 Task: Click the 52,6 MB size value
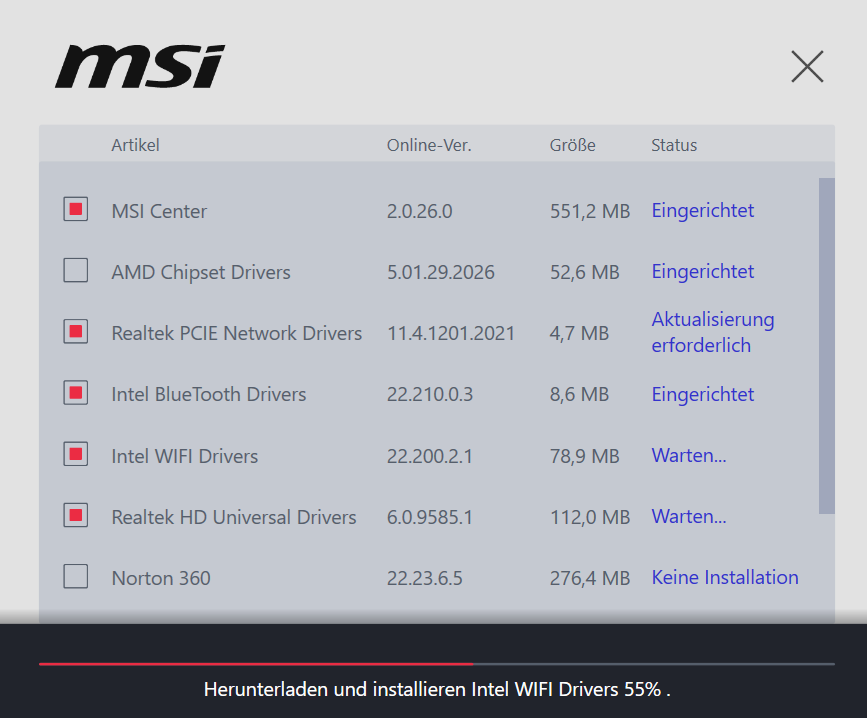pos(584,272)
